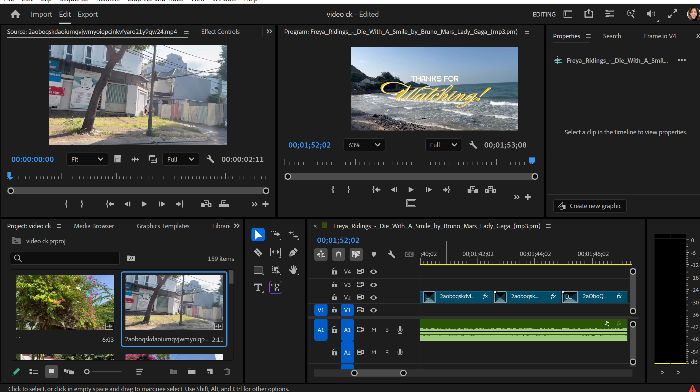The height and width of the screenshot is (392, 700).
Task: Toggle V2 track output eye
Action: click(374, 297)
